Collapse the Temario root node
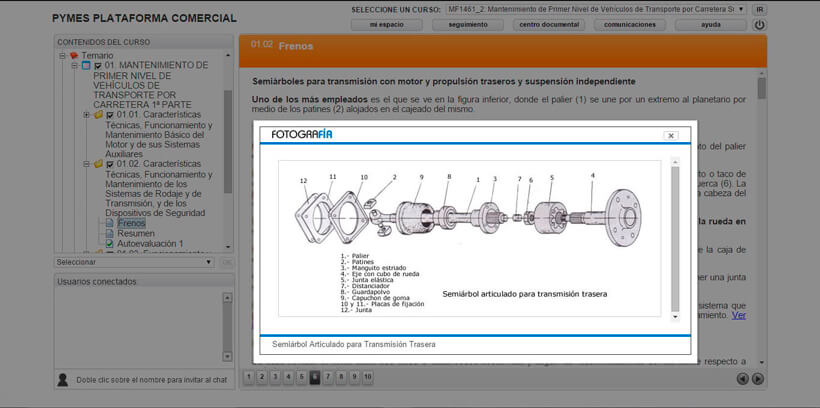 click(62, 55)
